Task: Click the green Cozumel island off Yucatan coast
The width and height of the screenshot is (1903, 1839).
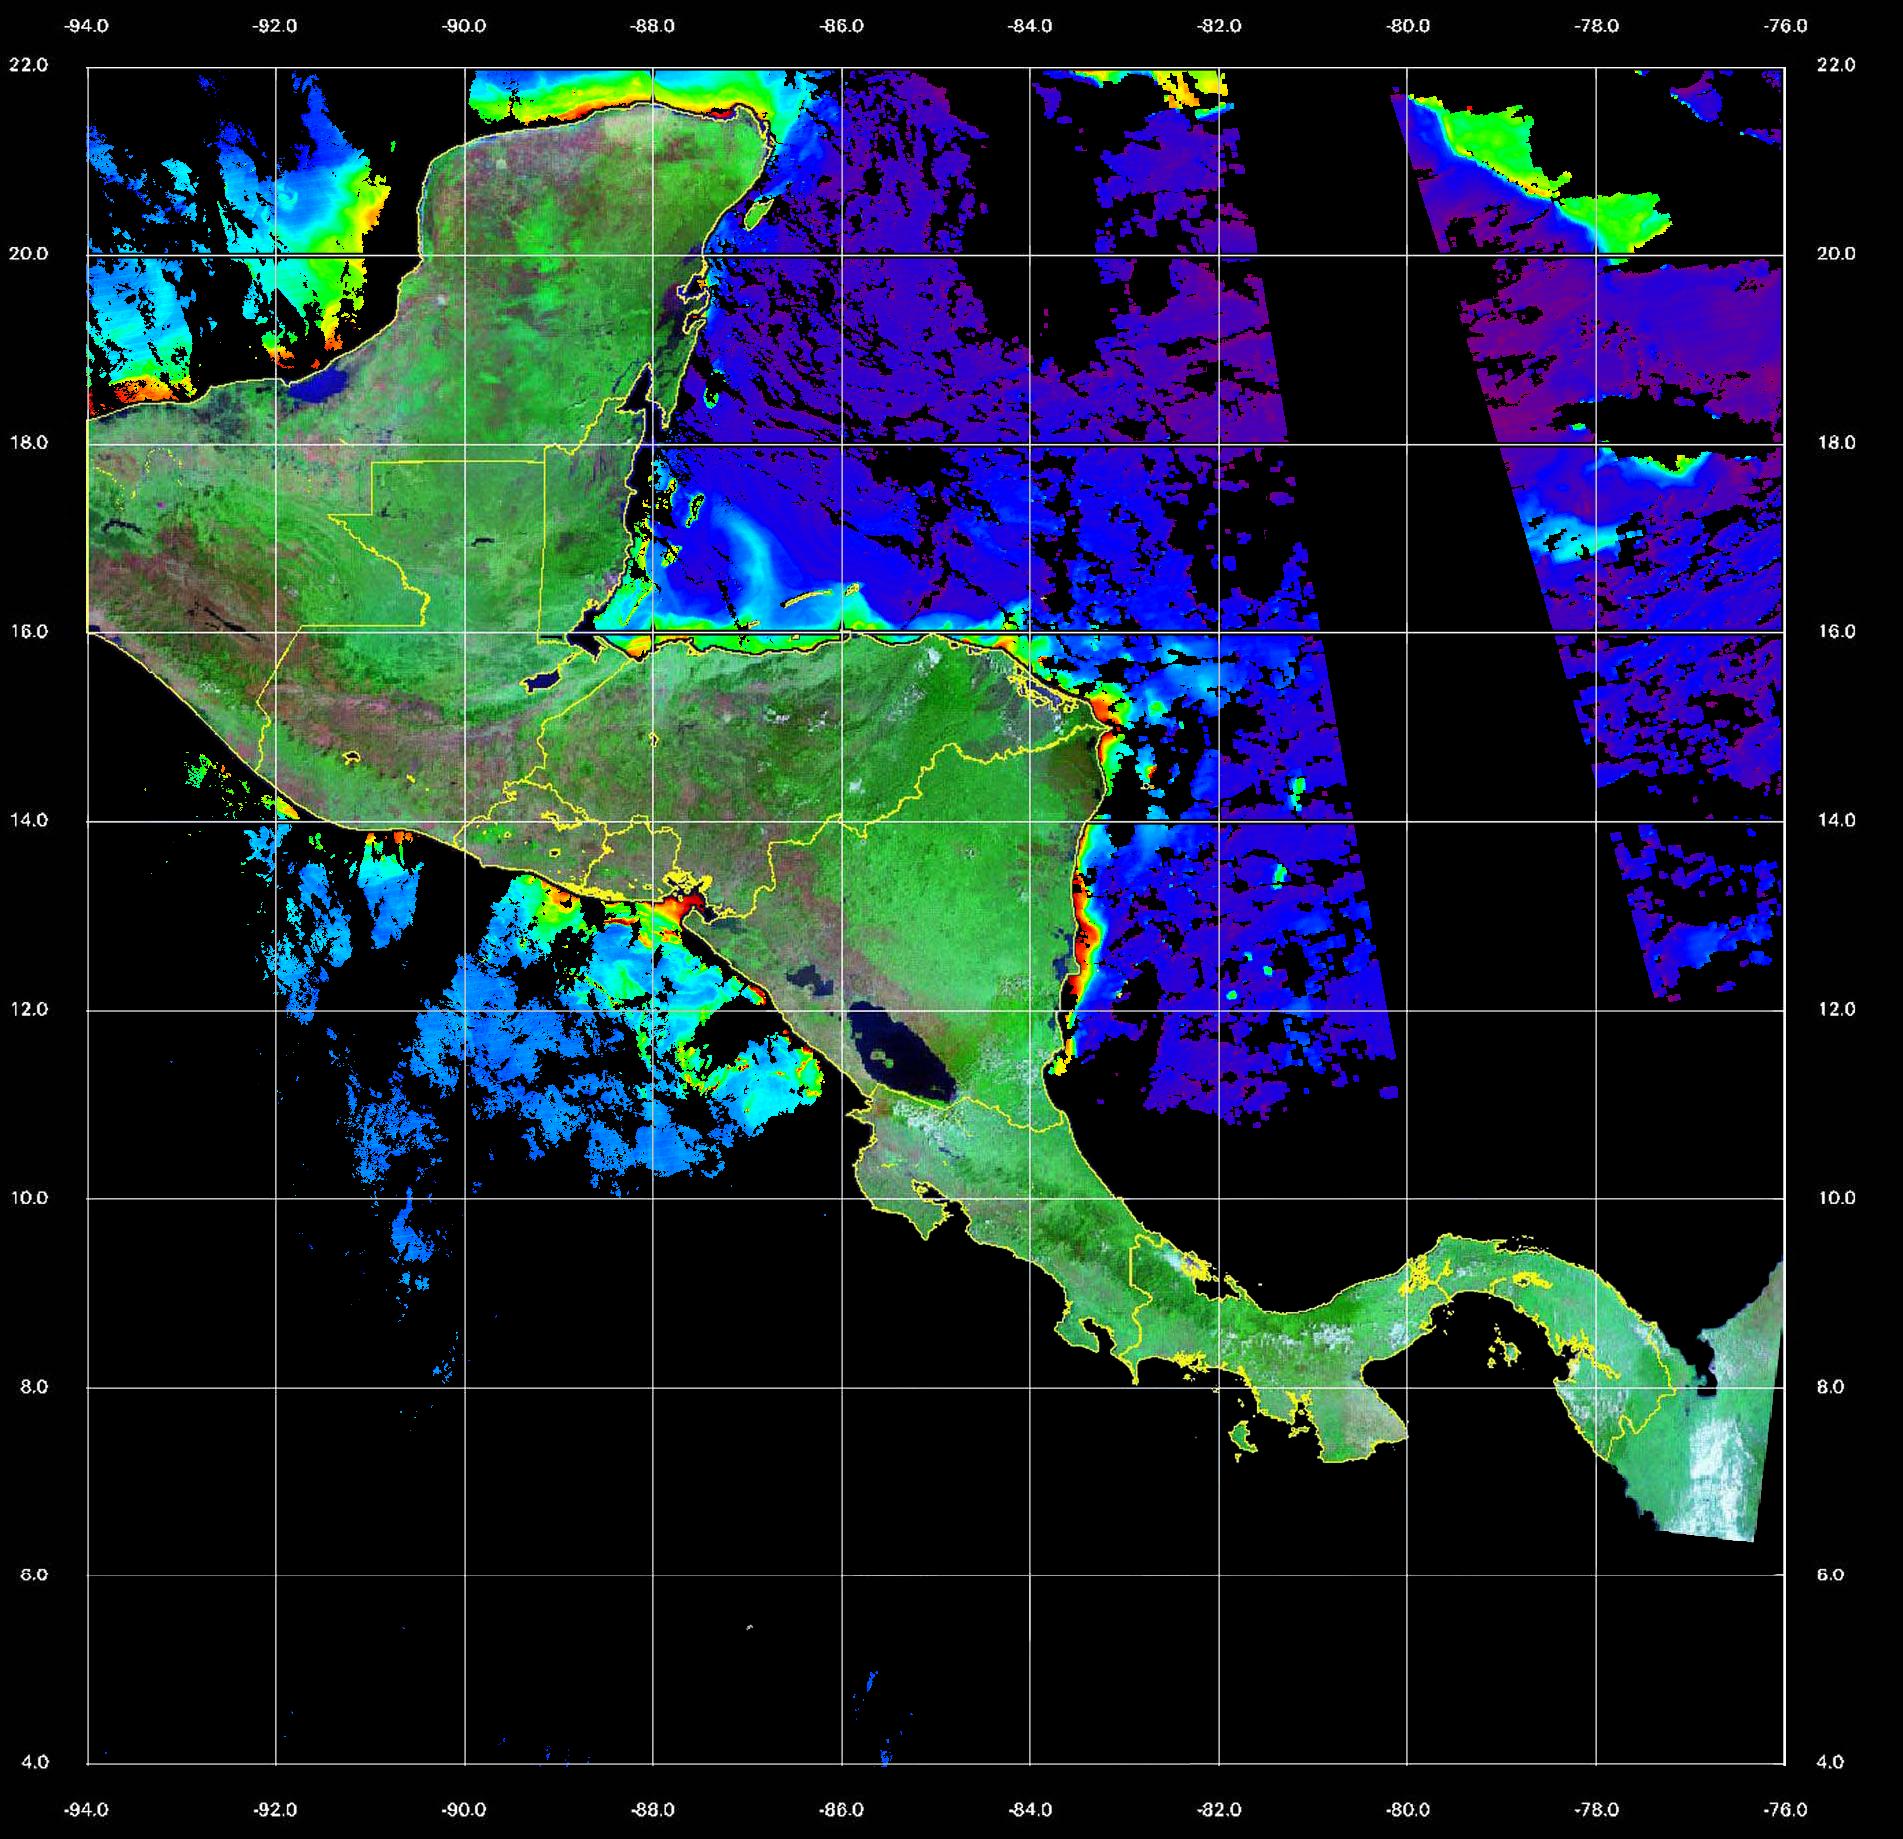Action: 757,211
